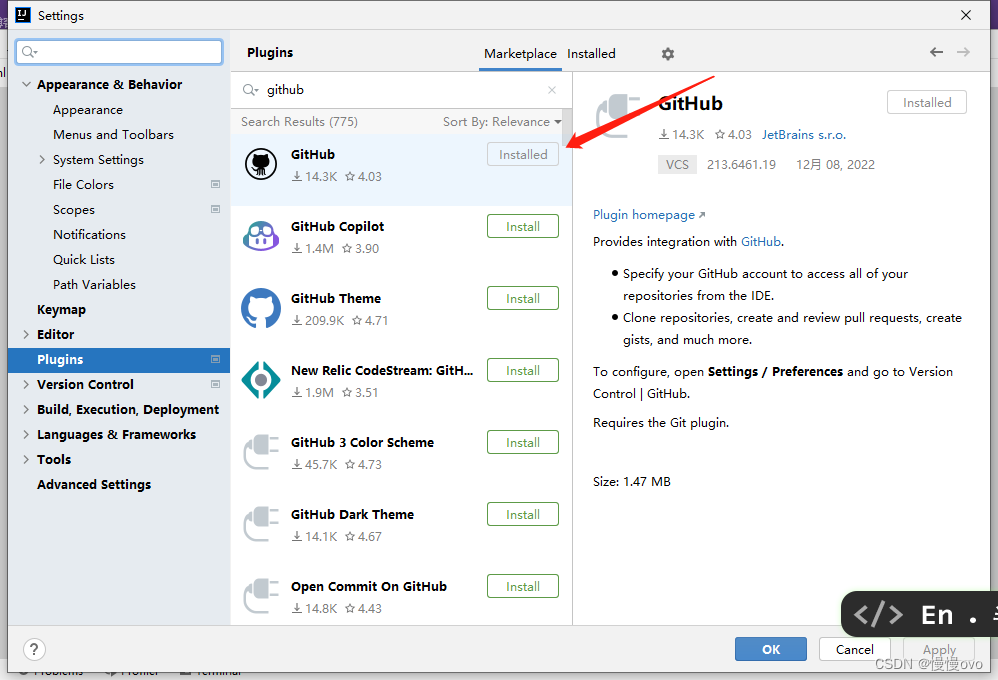The height and width of the screenshot is (680, 998).
Task: Click the project-level icon beside File Colors
Action: [x=215, y=184]
